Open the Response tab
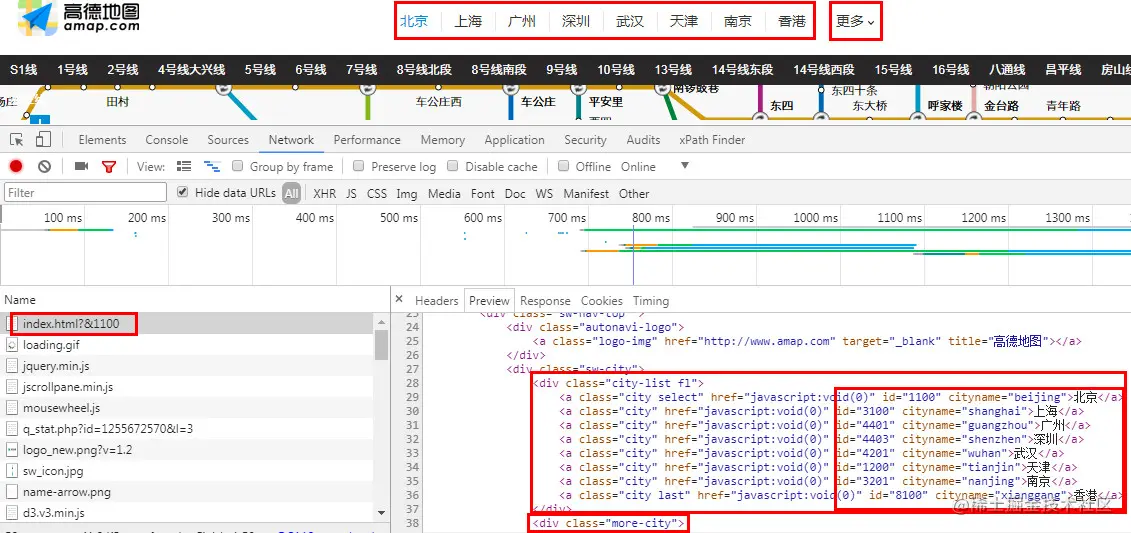 click(x=545, y=301)
